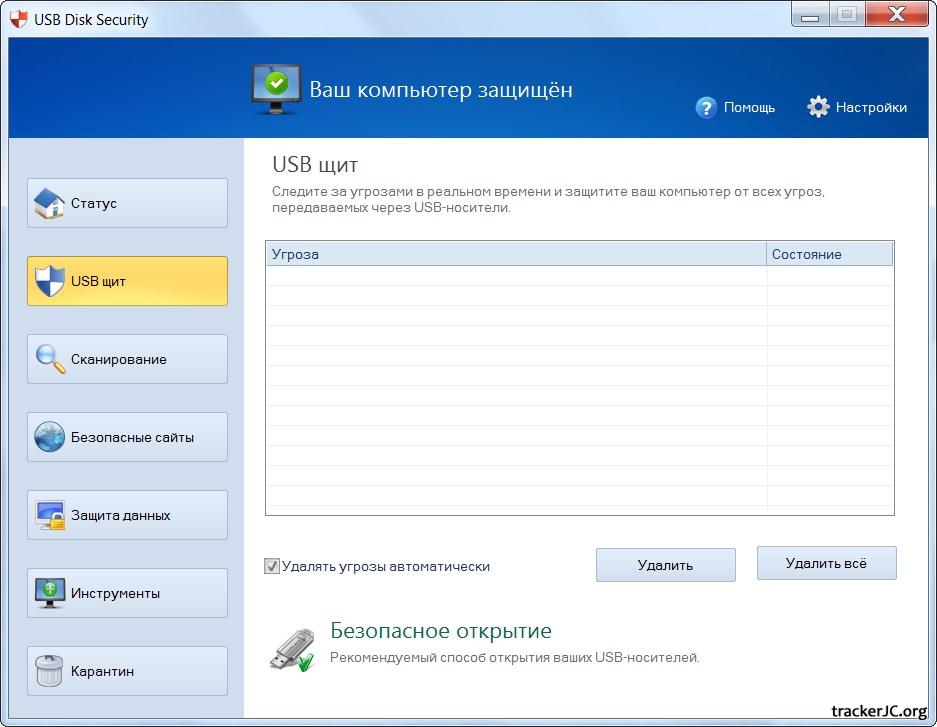Click the padlock monitor icon for Защита данных
Viewport: 937px width, 727px height.
(x=49, y=515)
